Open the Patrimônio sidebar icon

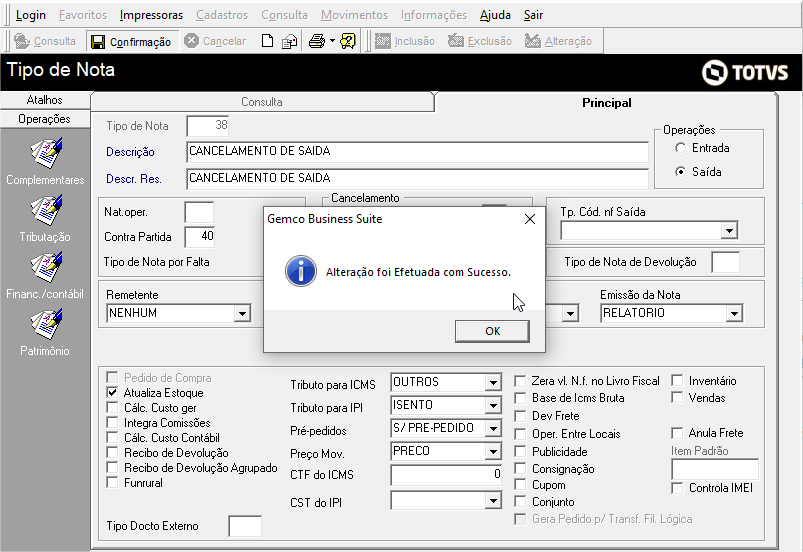tap(46, 324)
